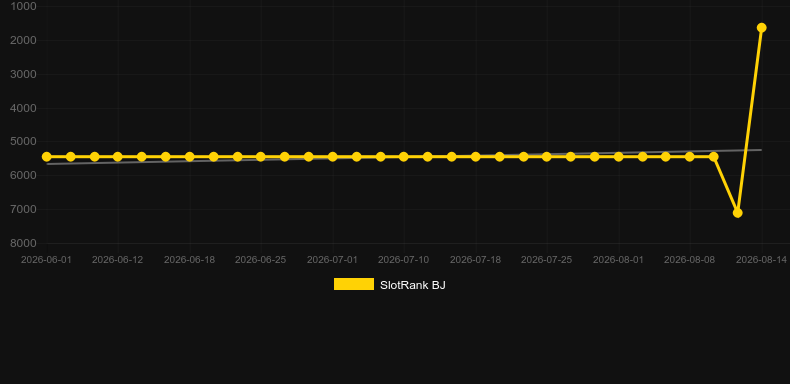Image resolution: width=790 pixels, height=384 pixels.
Task: Select the final data point near 1600
Action: [761, 28]
